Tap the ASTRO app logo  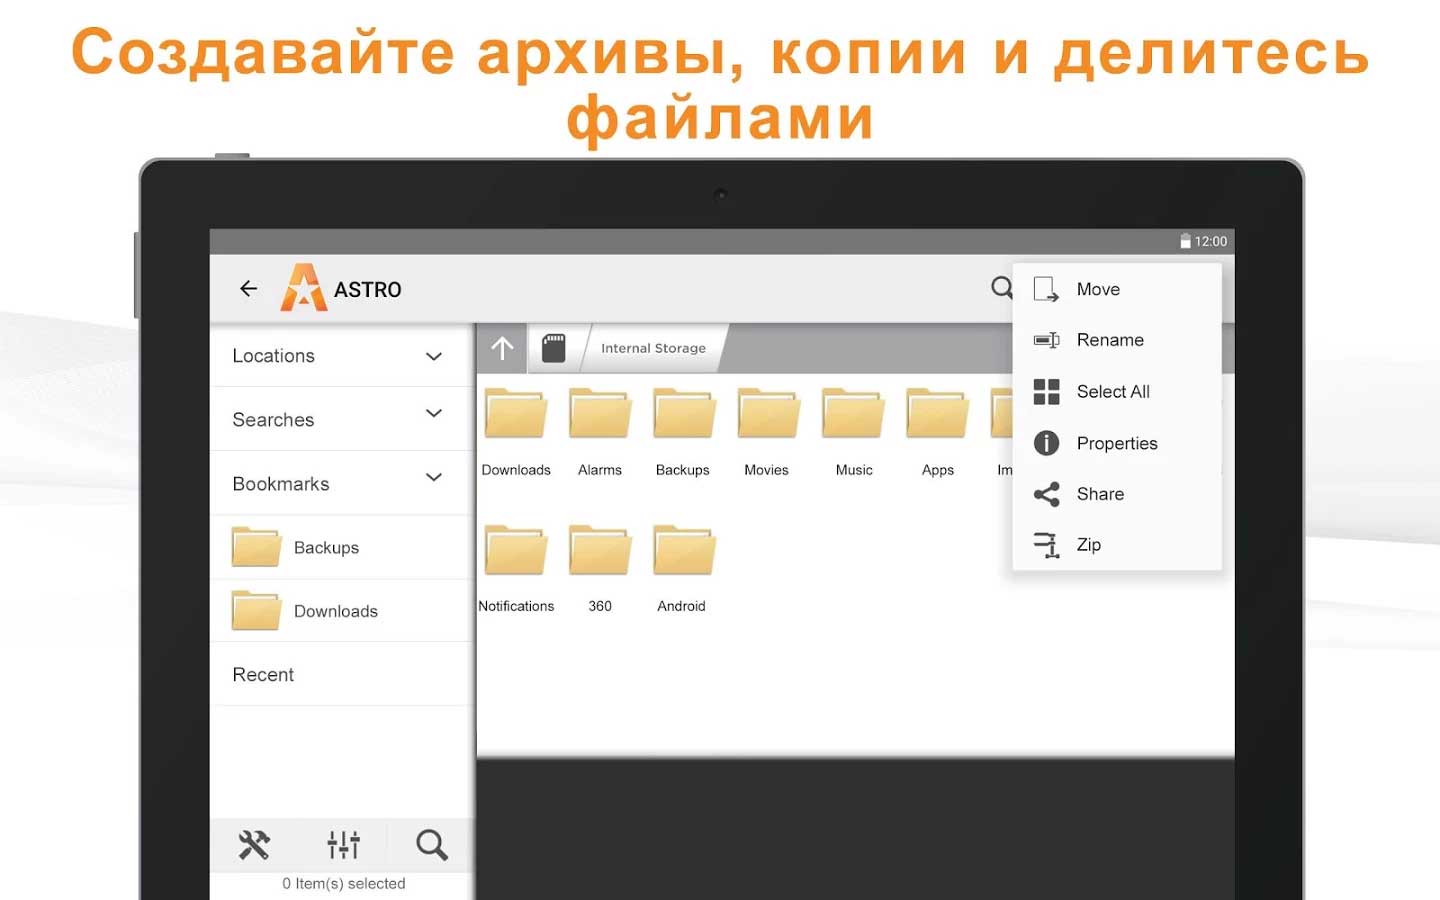tap(303, 287)
